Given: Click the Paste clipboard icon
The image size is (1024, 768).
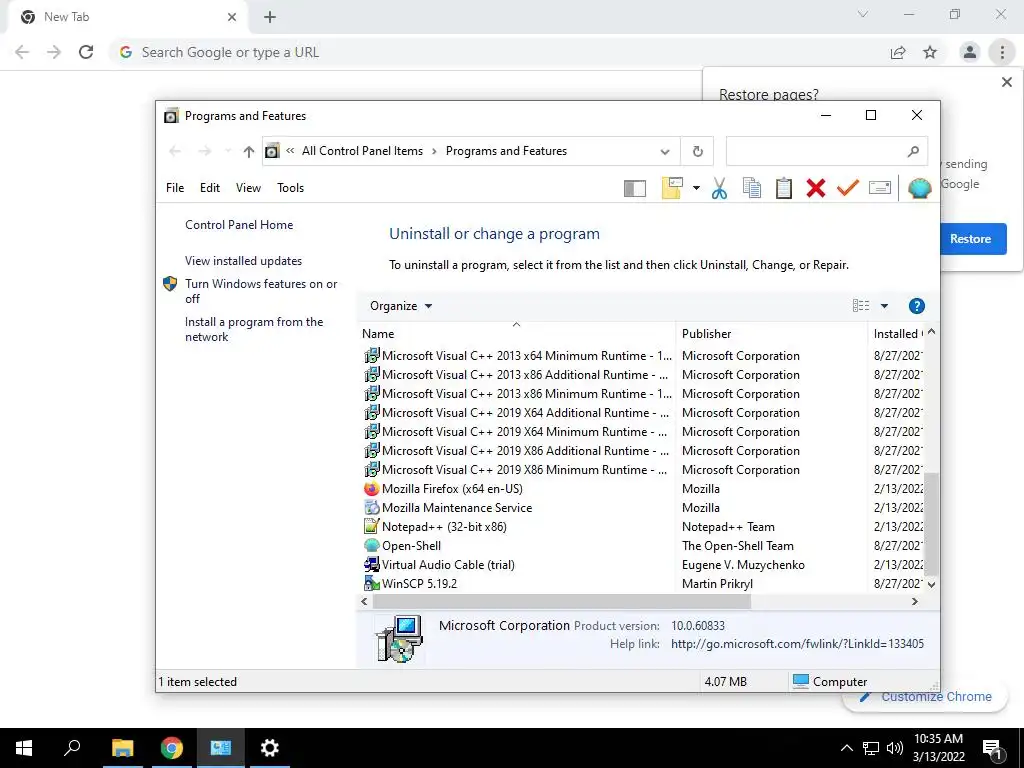Looking at the screenshot, I should [x=784, y=188].
